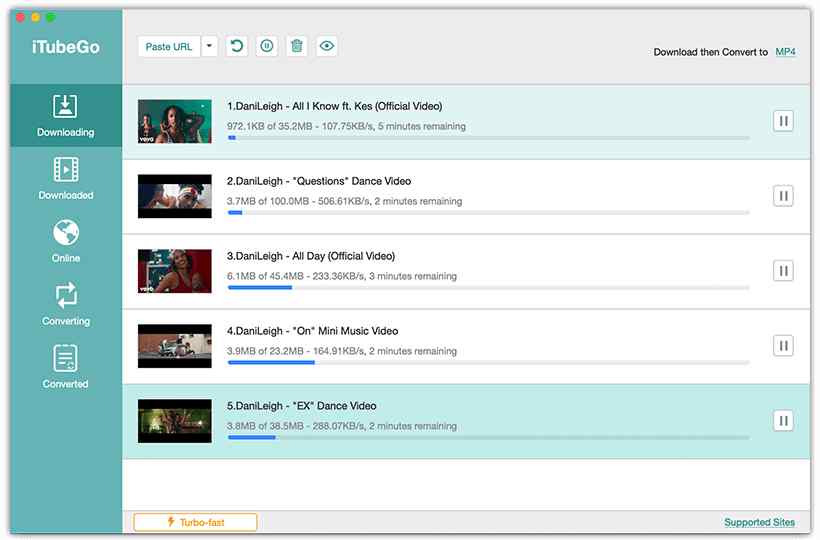Pause the "Questions" Dance Video download
The height and width of the screenshot is (540, 820).
coord(783,196)
